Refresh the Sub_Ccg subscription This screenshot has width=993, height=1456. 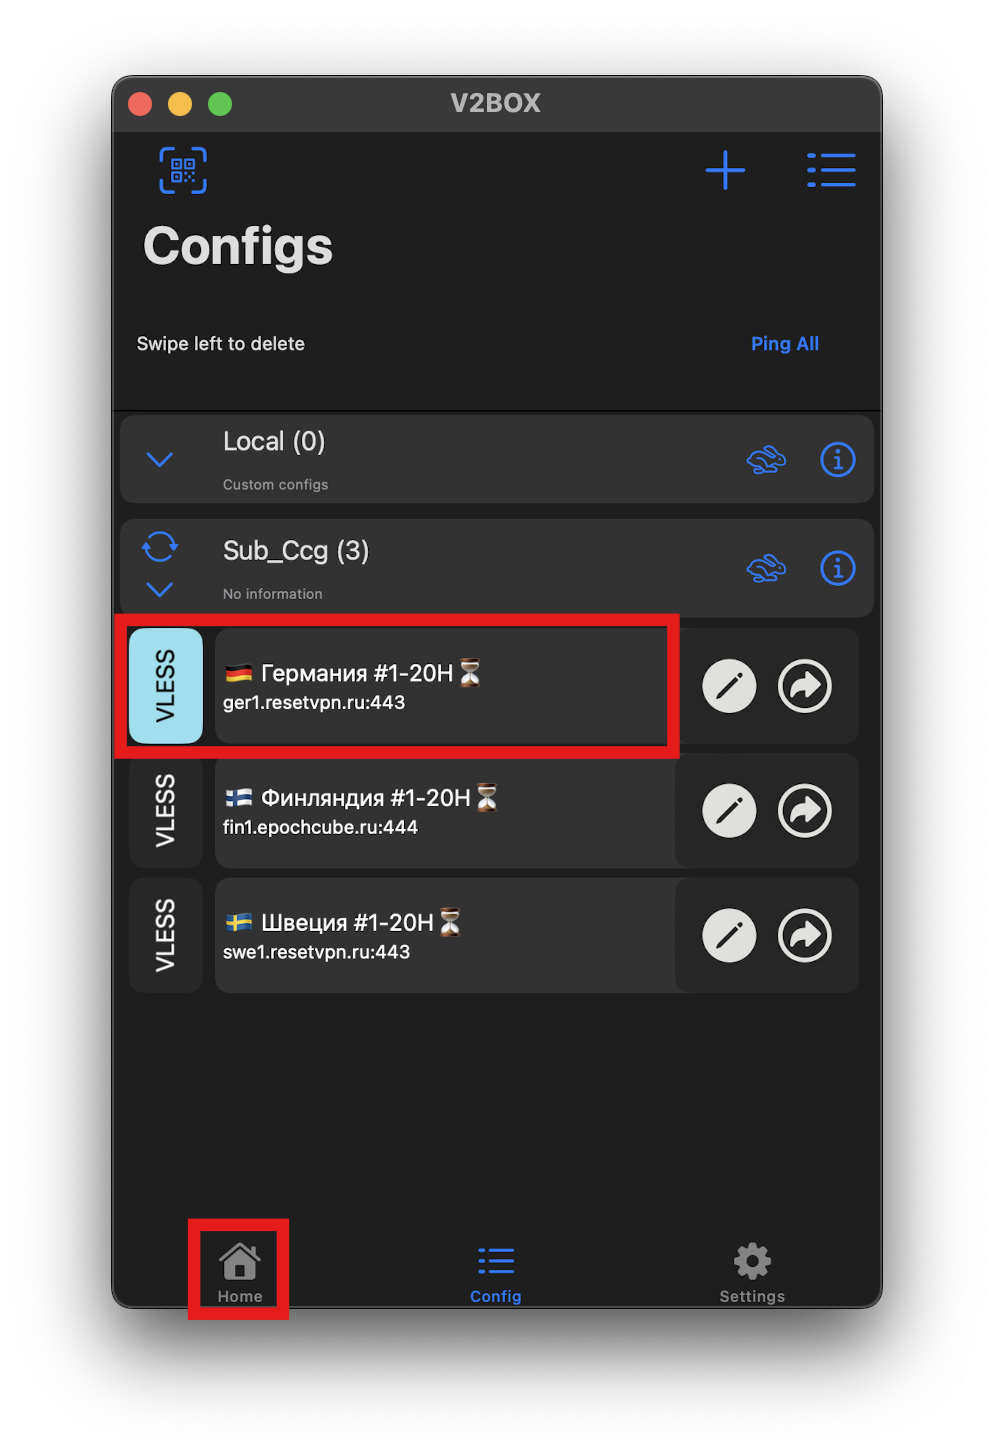tap(160, 547)
